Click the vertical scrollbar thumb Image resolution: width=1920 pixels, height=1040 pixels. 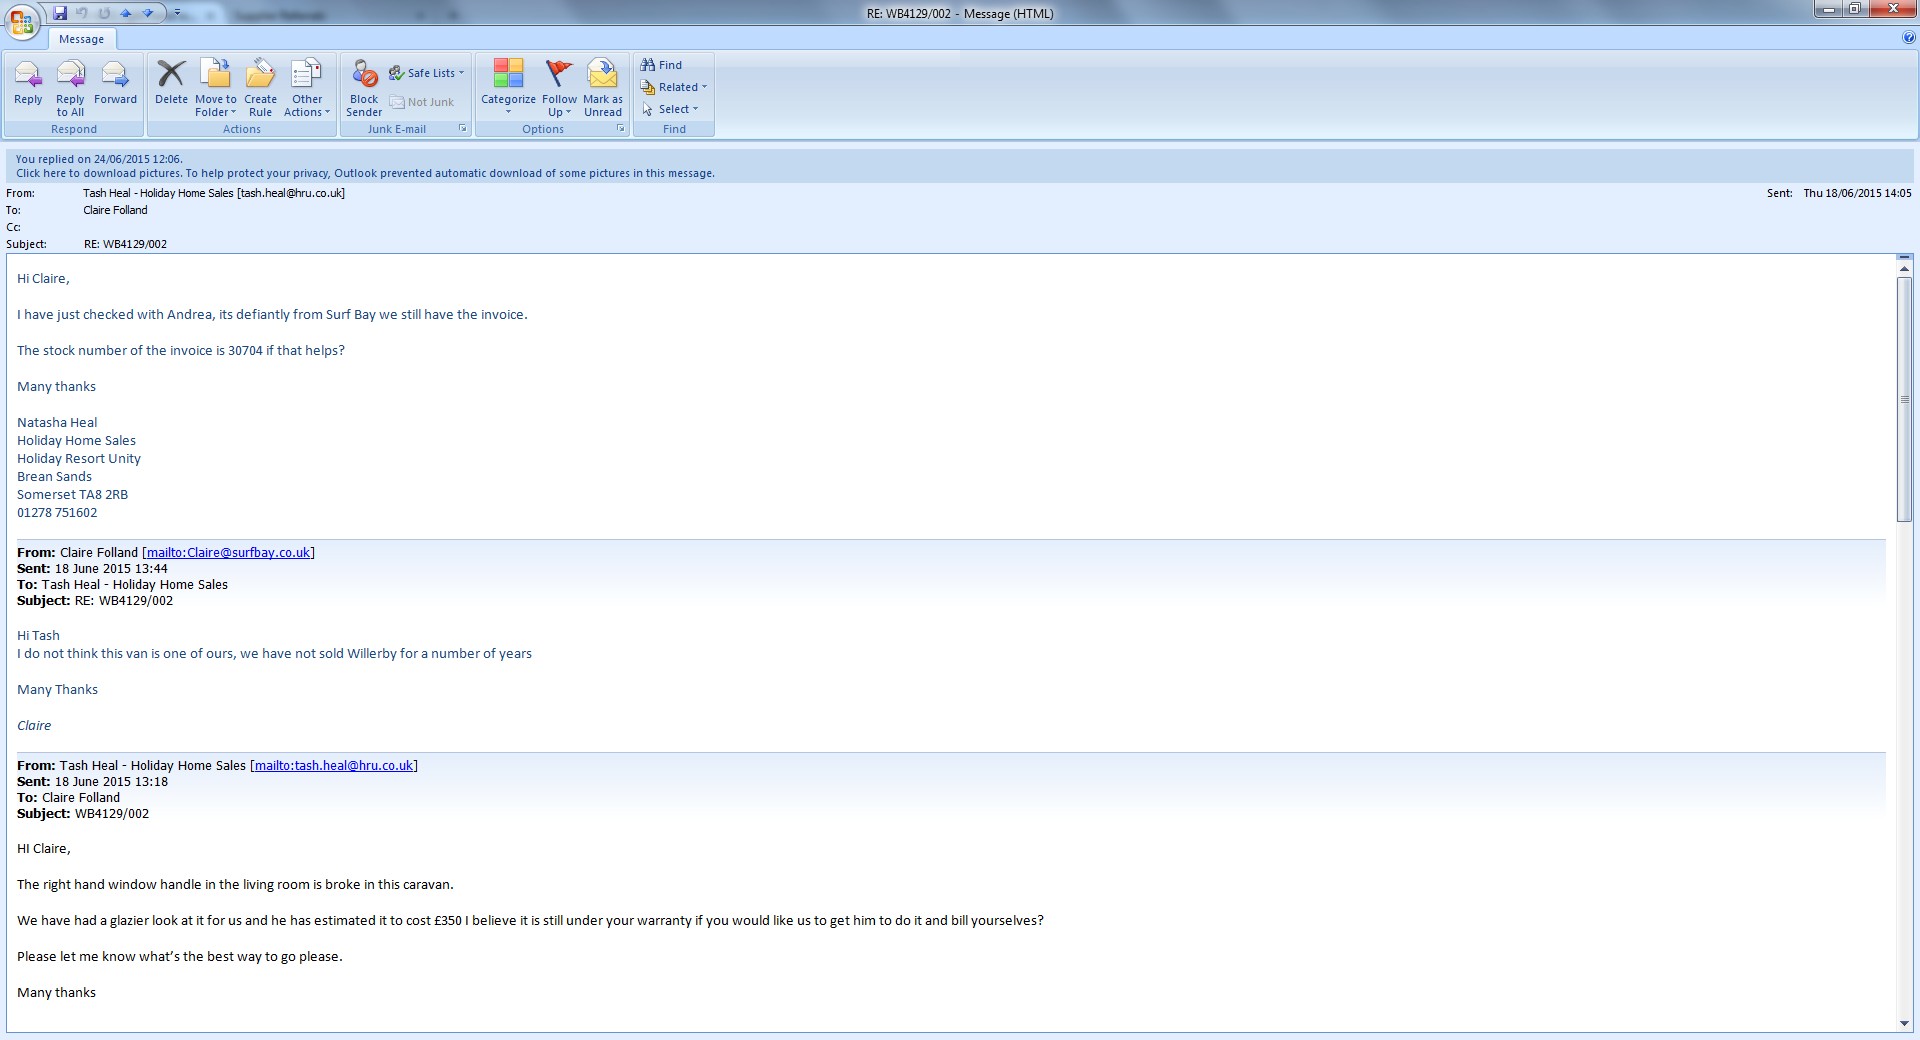1904,399
